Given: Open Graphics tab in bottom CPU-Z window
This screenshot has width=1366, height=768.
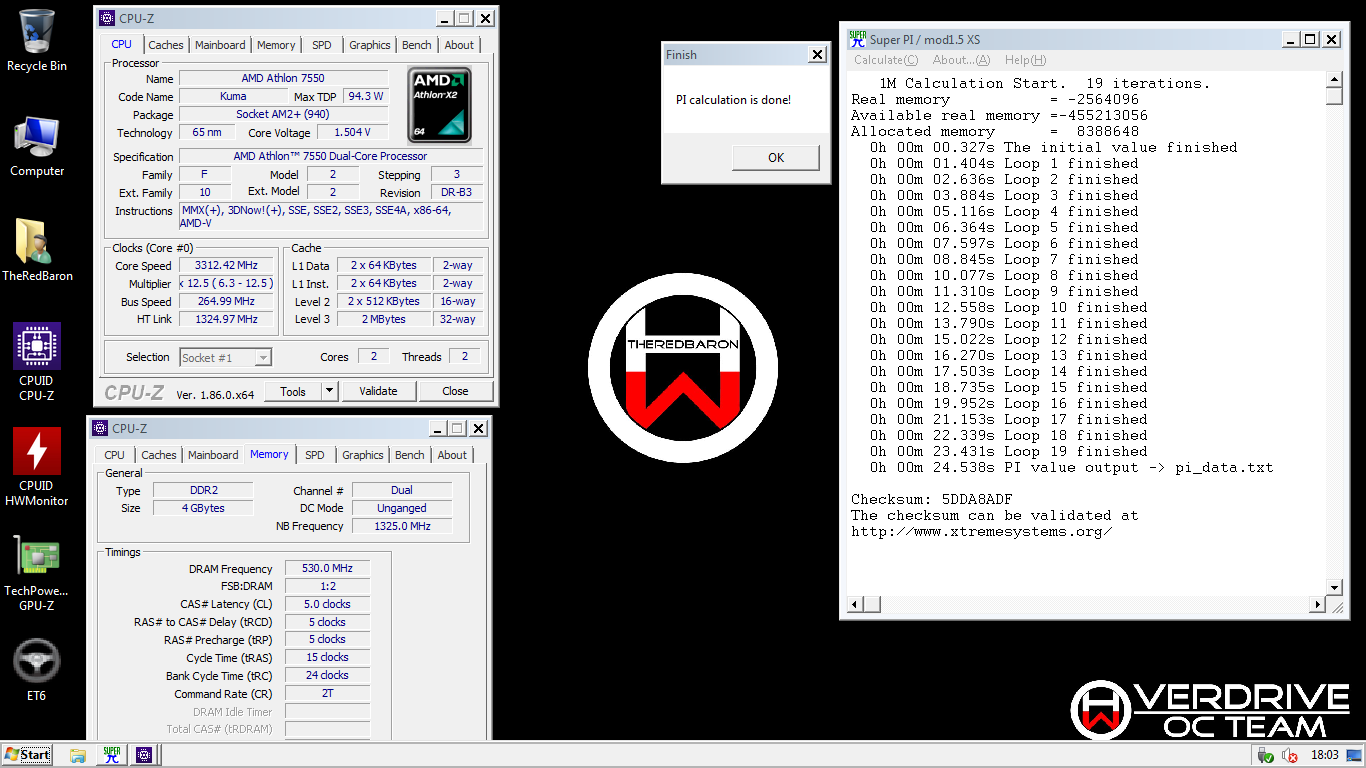Looking at the screenshot, I should tap(363, 455).
